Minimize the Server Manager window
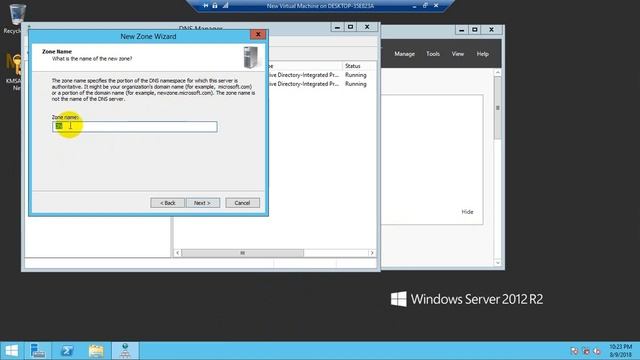Screen dimensions: 640x360 (462, 30)
